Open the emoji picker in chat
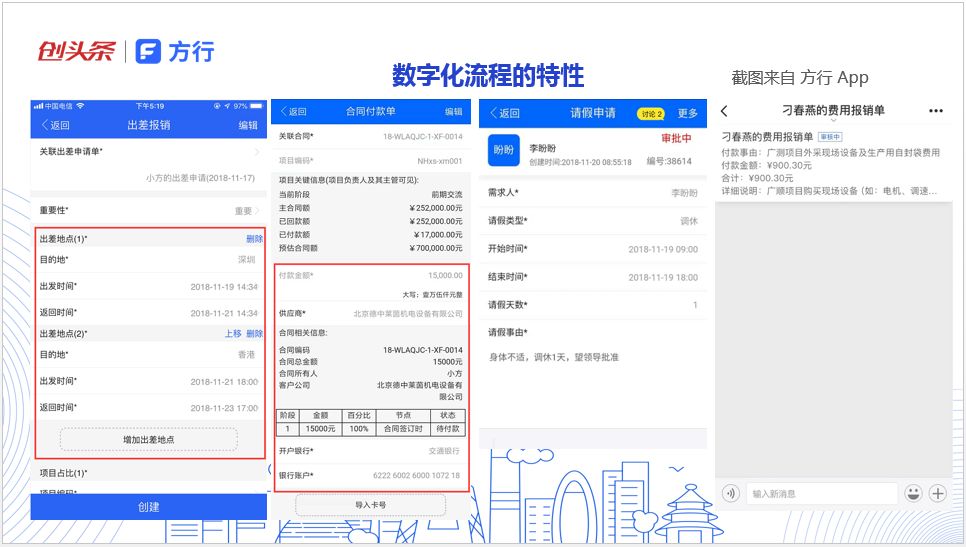966x547 pixels. (x=913, y=493)
